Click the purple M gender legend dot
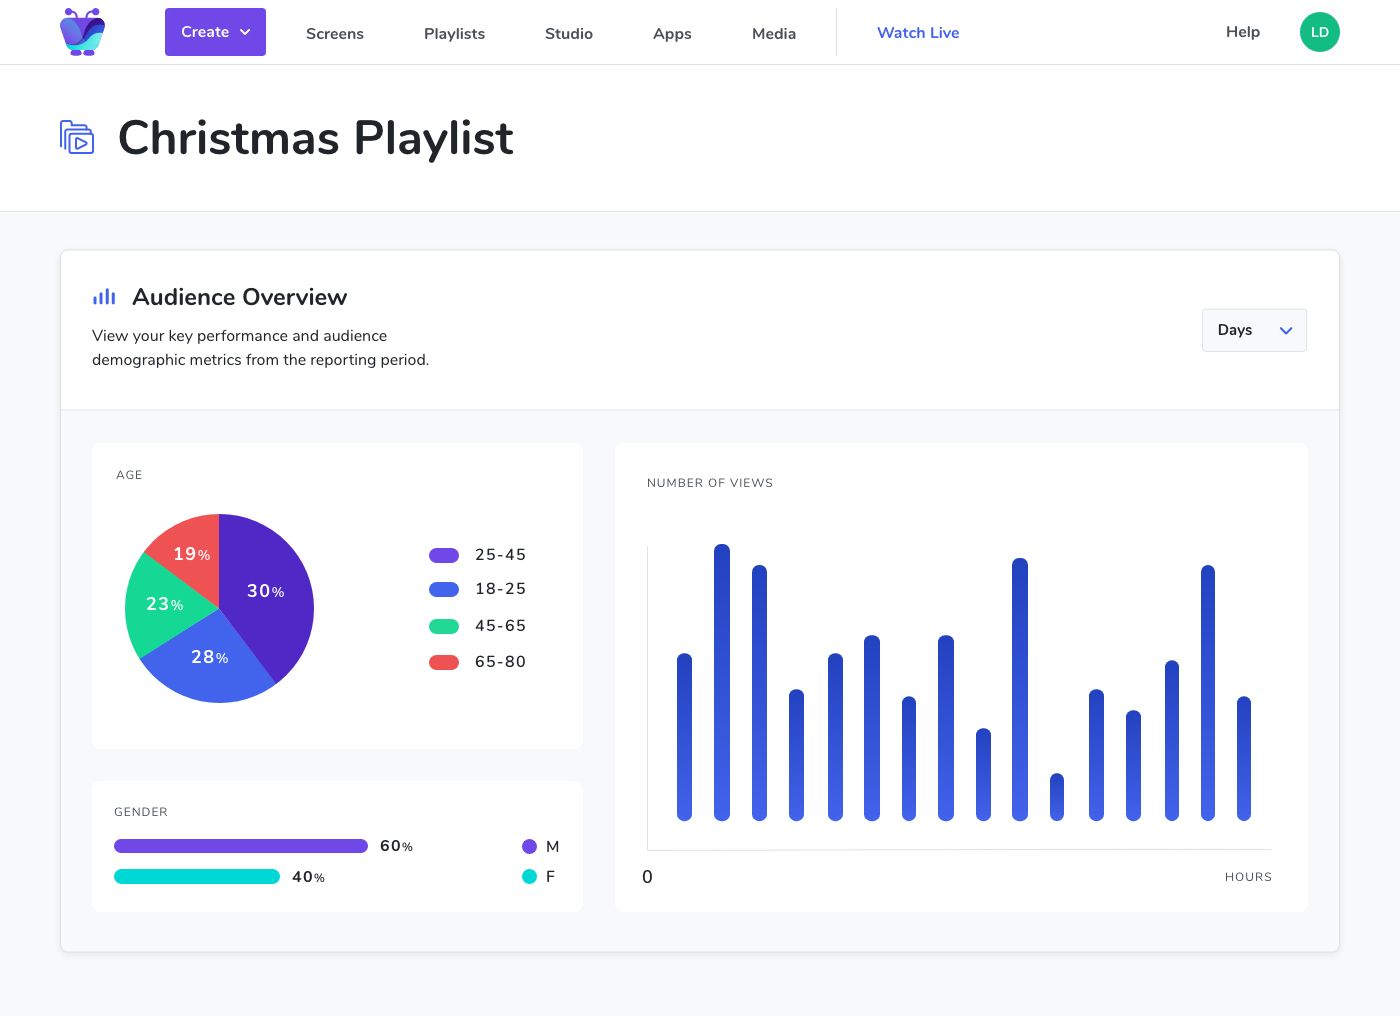Viewport: 1400px width, 1016px height. [529, 846]
